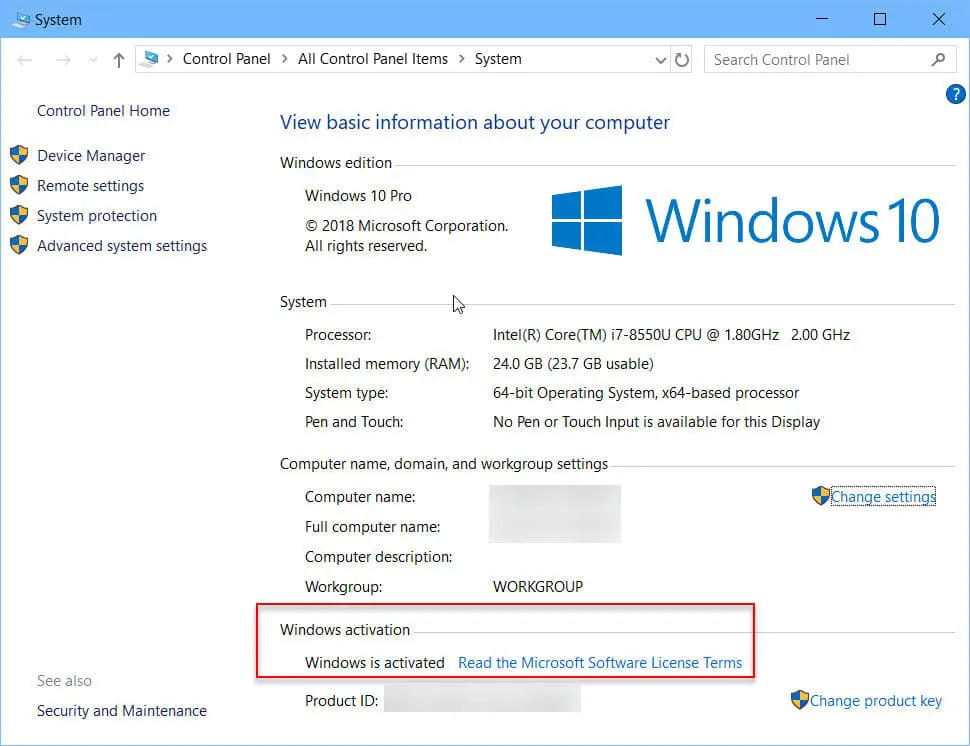Go up one level with the up arrow
Image resolution: width=970 pixels, height=746 pixels.
[117, 59]
